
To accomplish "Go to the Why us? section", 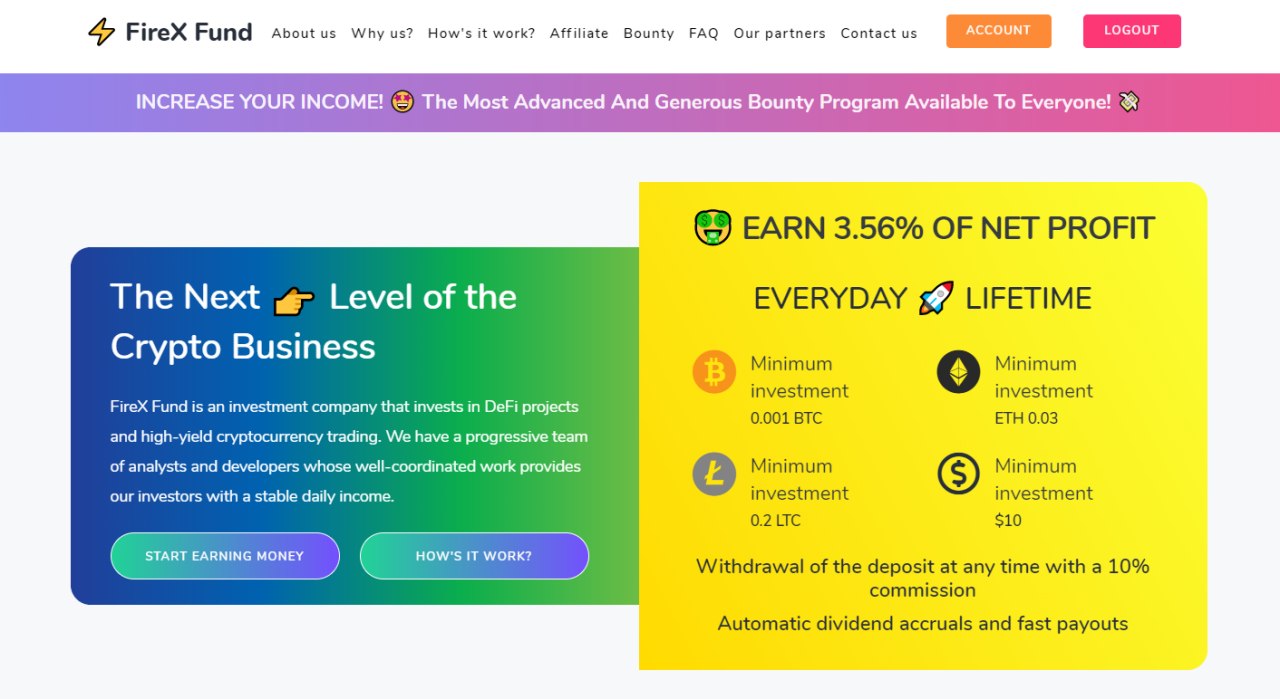I will [x=382, y=33].
